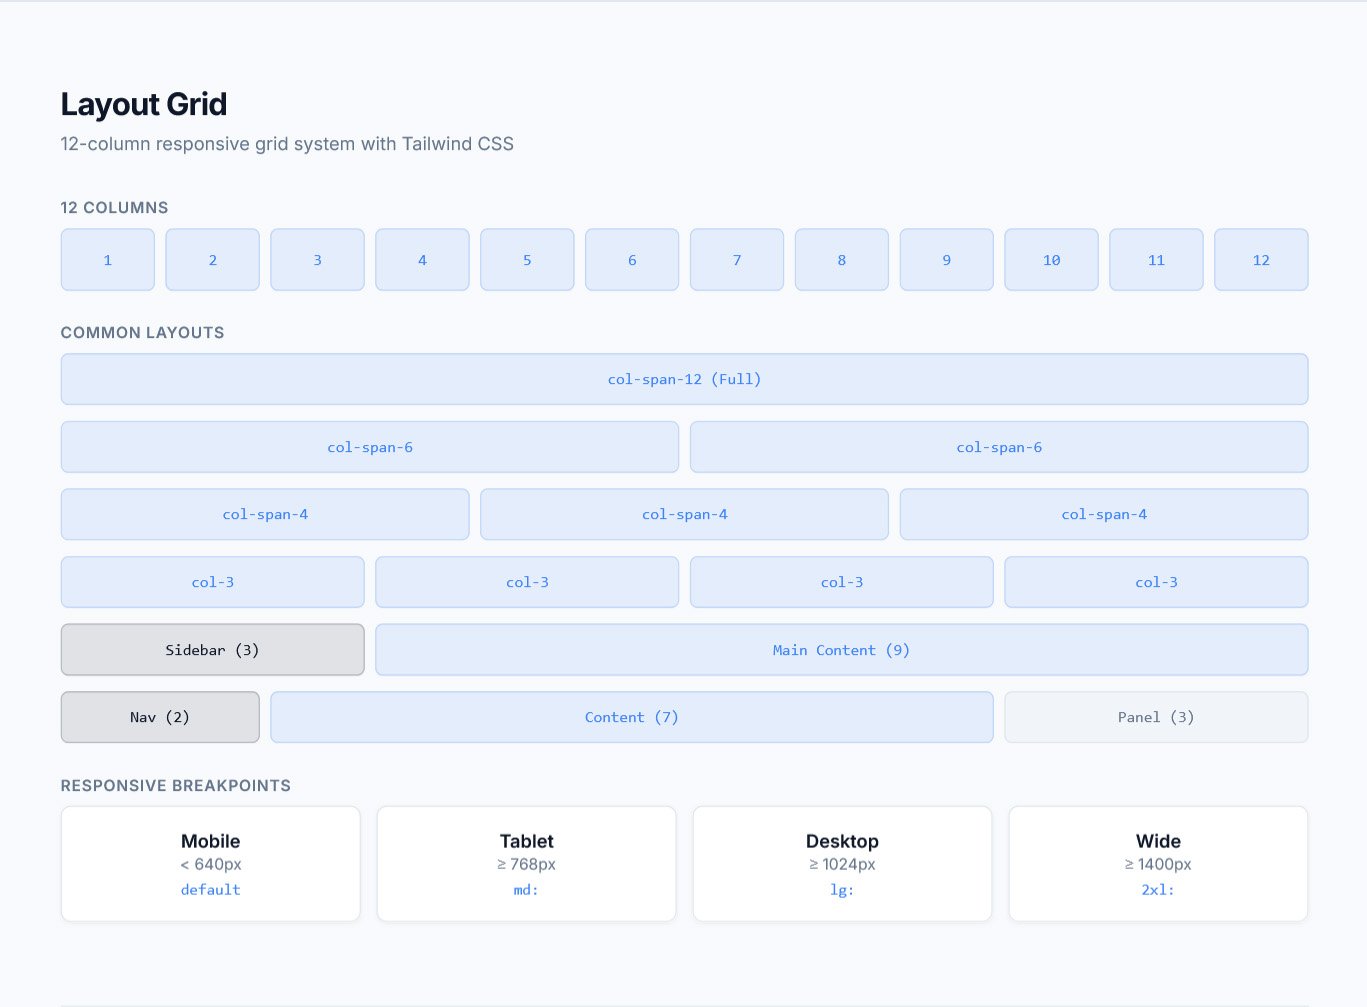Open the Mobile breakpoint card

[x=210, y=862]
